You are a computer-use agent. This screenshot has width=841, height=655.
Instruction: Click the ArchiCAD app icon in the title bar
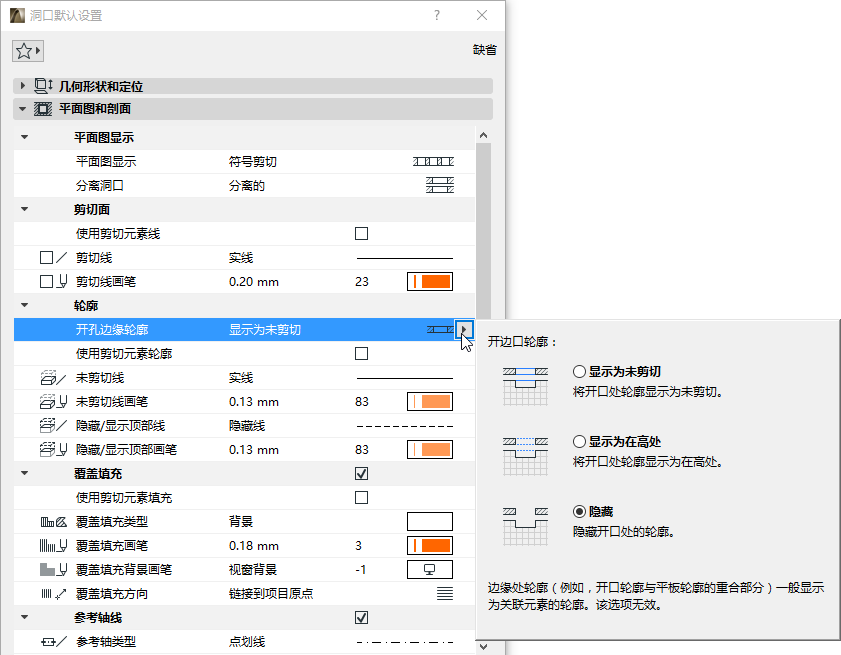click(x=17, y=16)
